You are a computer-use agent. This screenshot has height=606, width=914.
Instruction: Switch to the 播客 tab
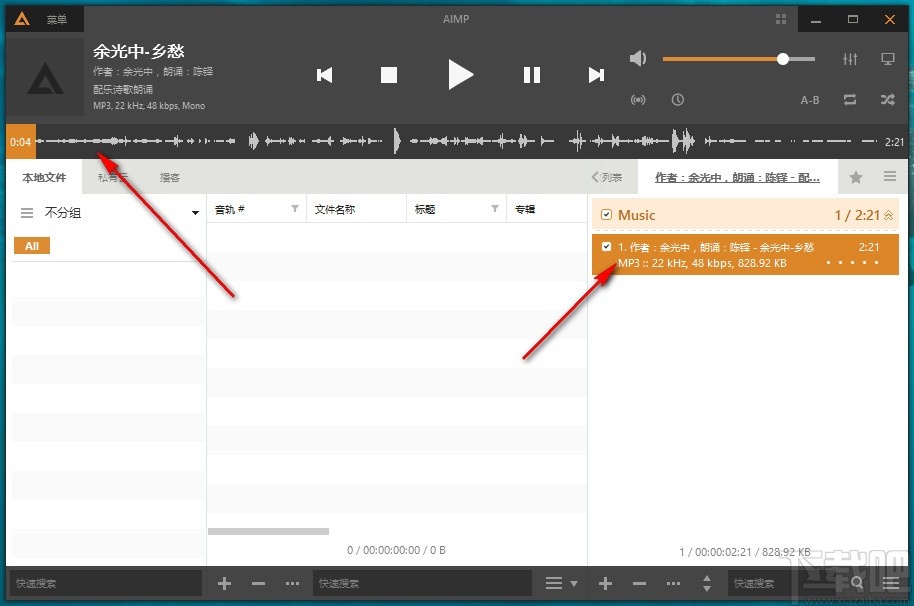click(x=169, y=177)
